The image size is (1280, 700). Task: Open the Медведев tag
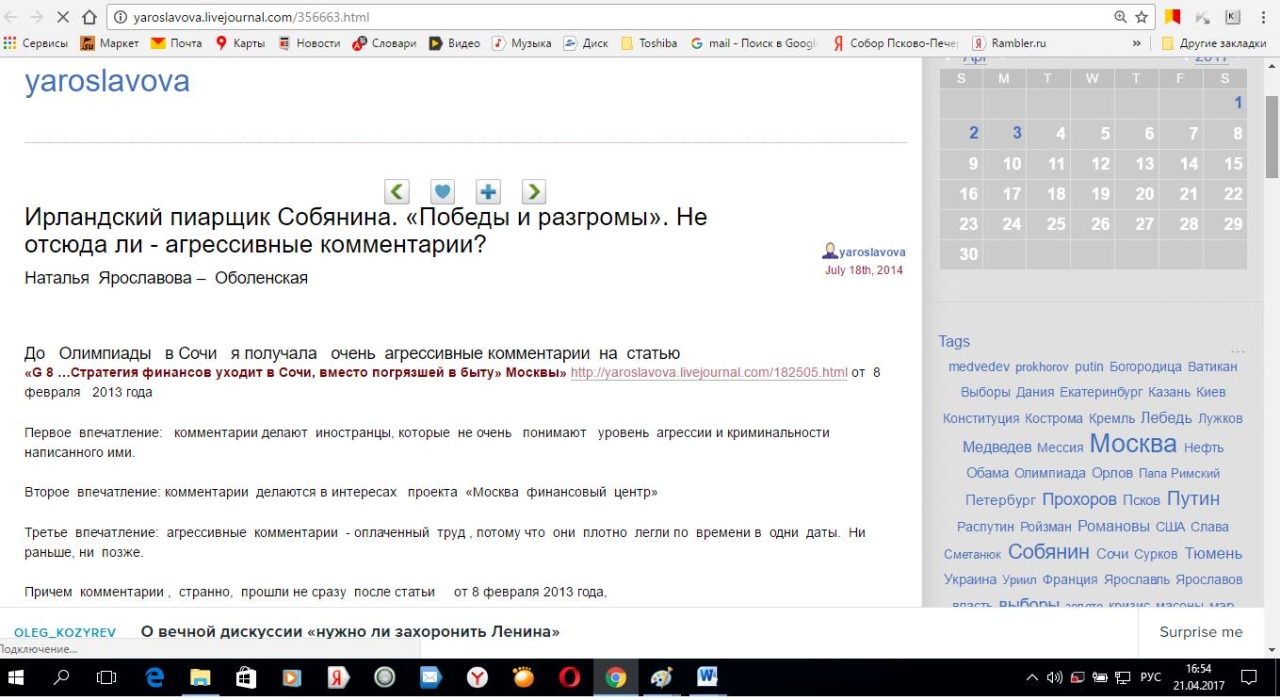[997, 447]
